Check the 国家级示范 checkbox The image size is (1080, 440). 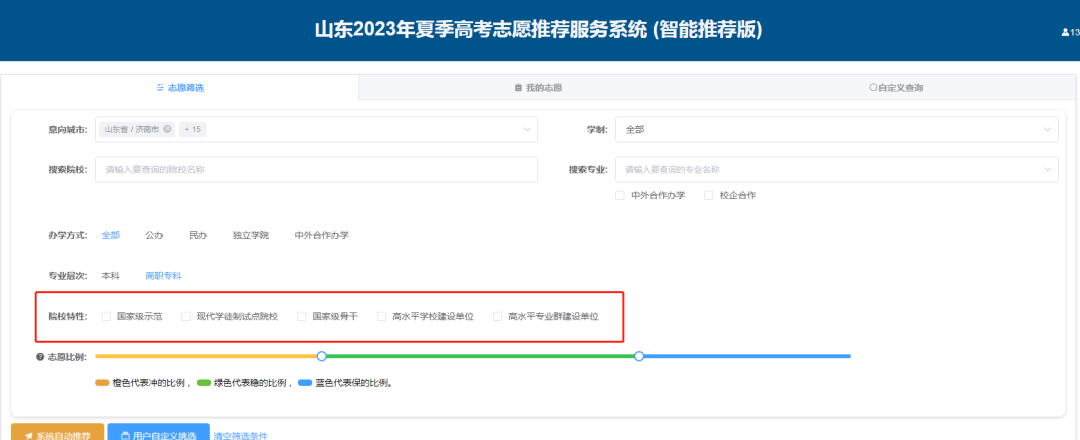coord(107,316)
